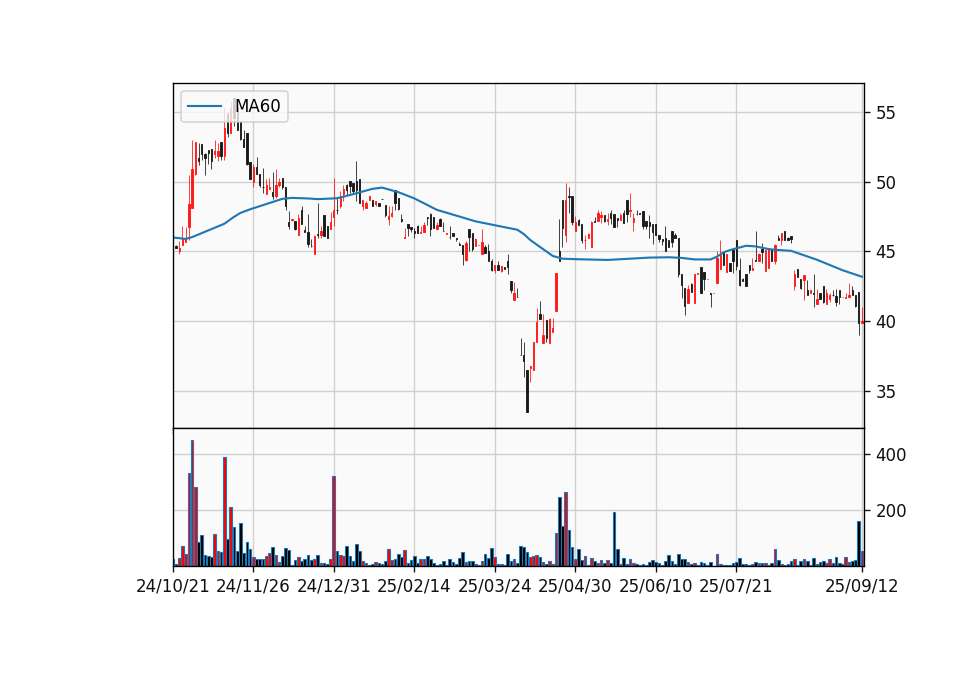
Task: Select the 24/12/31 date label
Action: [x=334, y=586]
